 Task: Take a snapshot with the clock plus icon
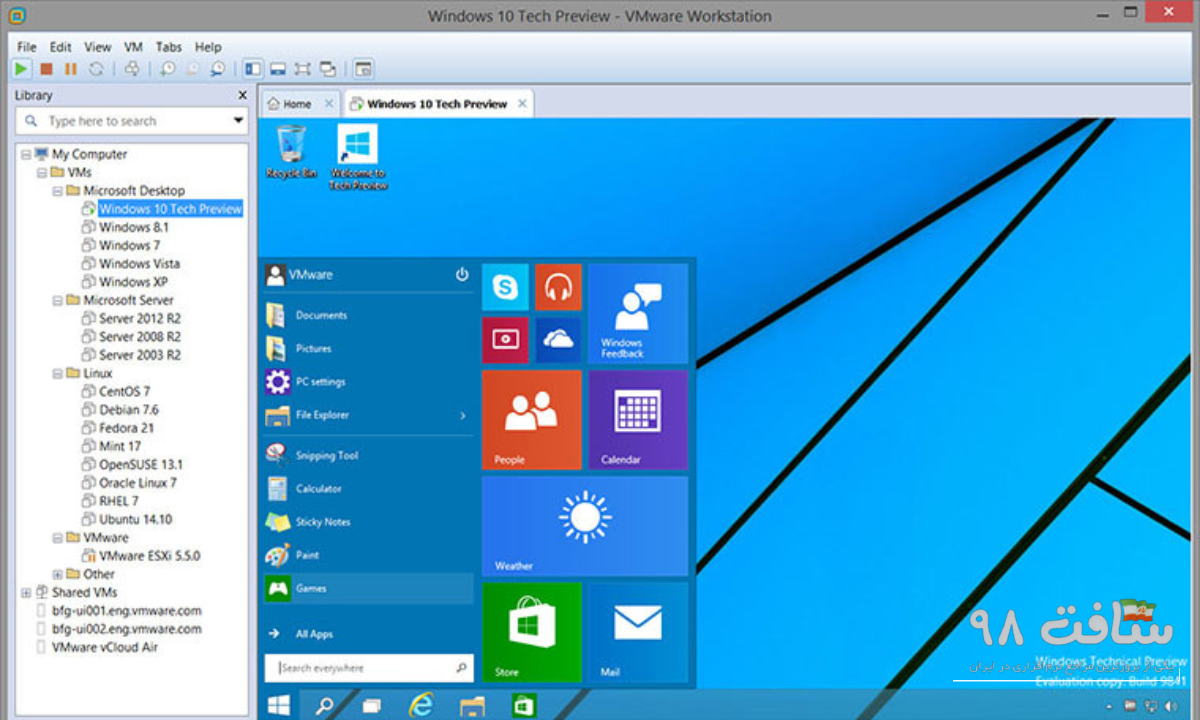[x=167, y=69]
